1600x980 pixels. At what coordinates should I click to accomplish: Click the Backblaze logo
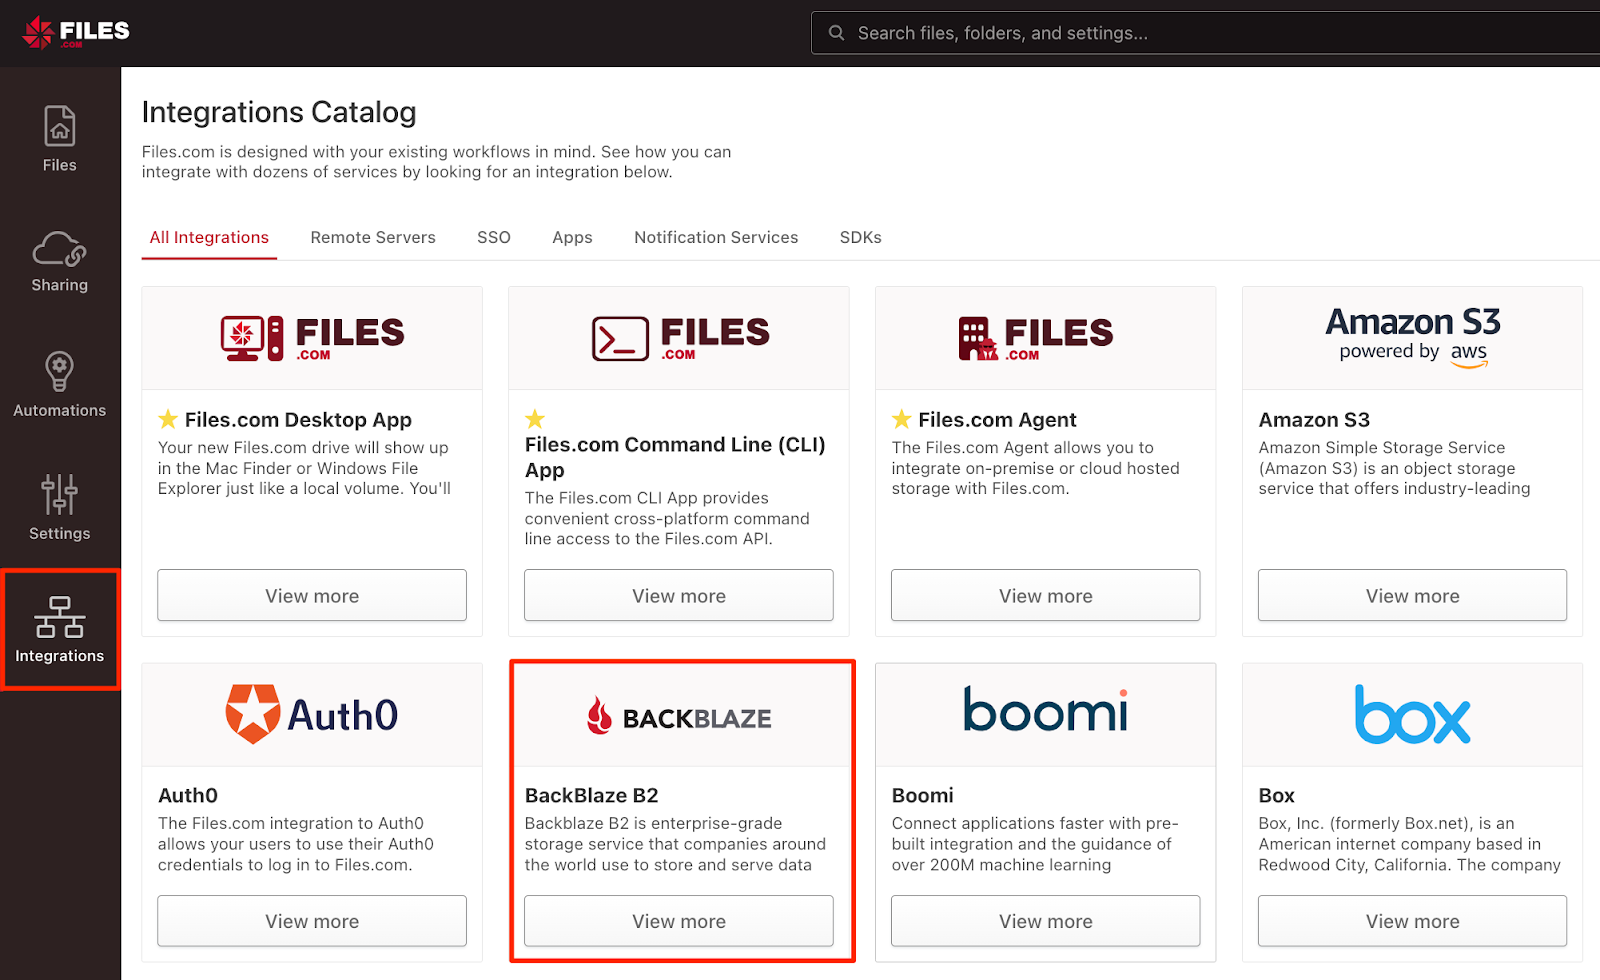click(680, 717)
